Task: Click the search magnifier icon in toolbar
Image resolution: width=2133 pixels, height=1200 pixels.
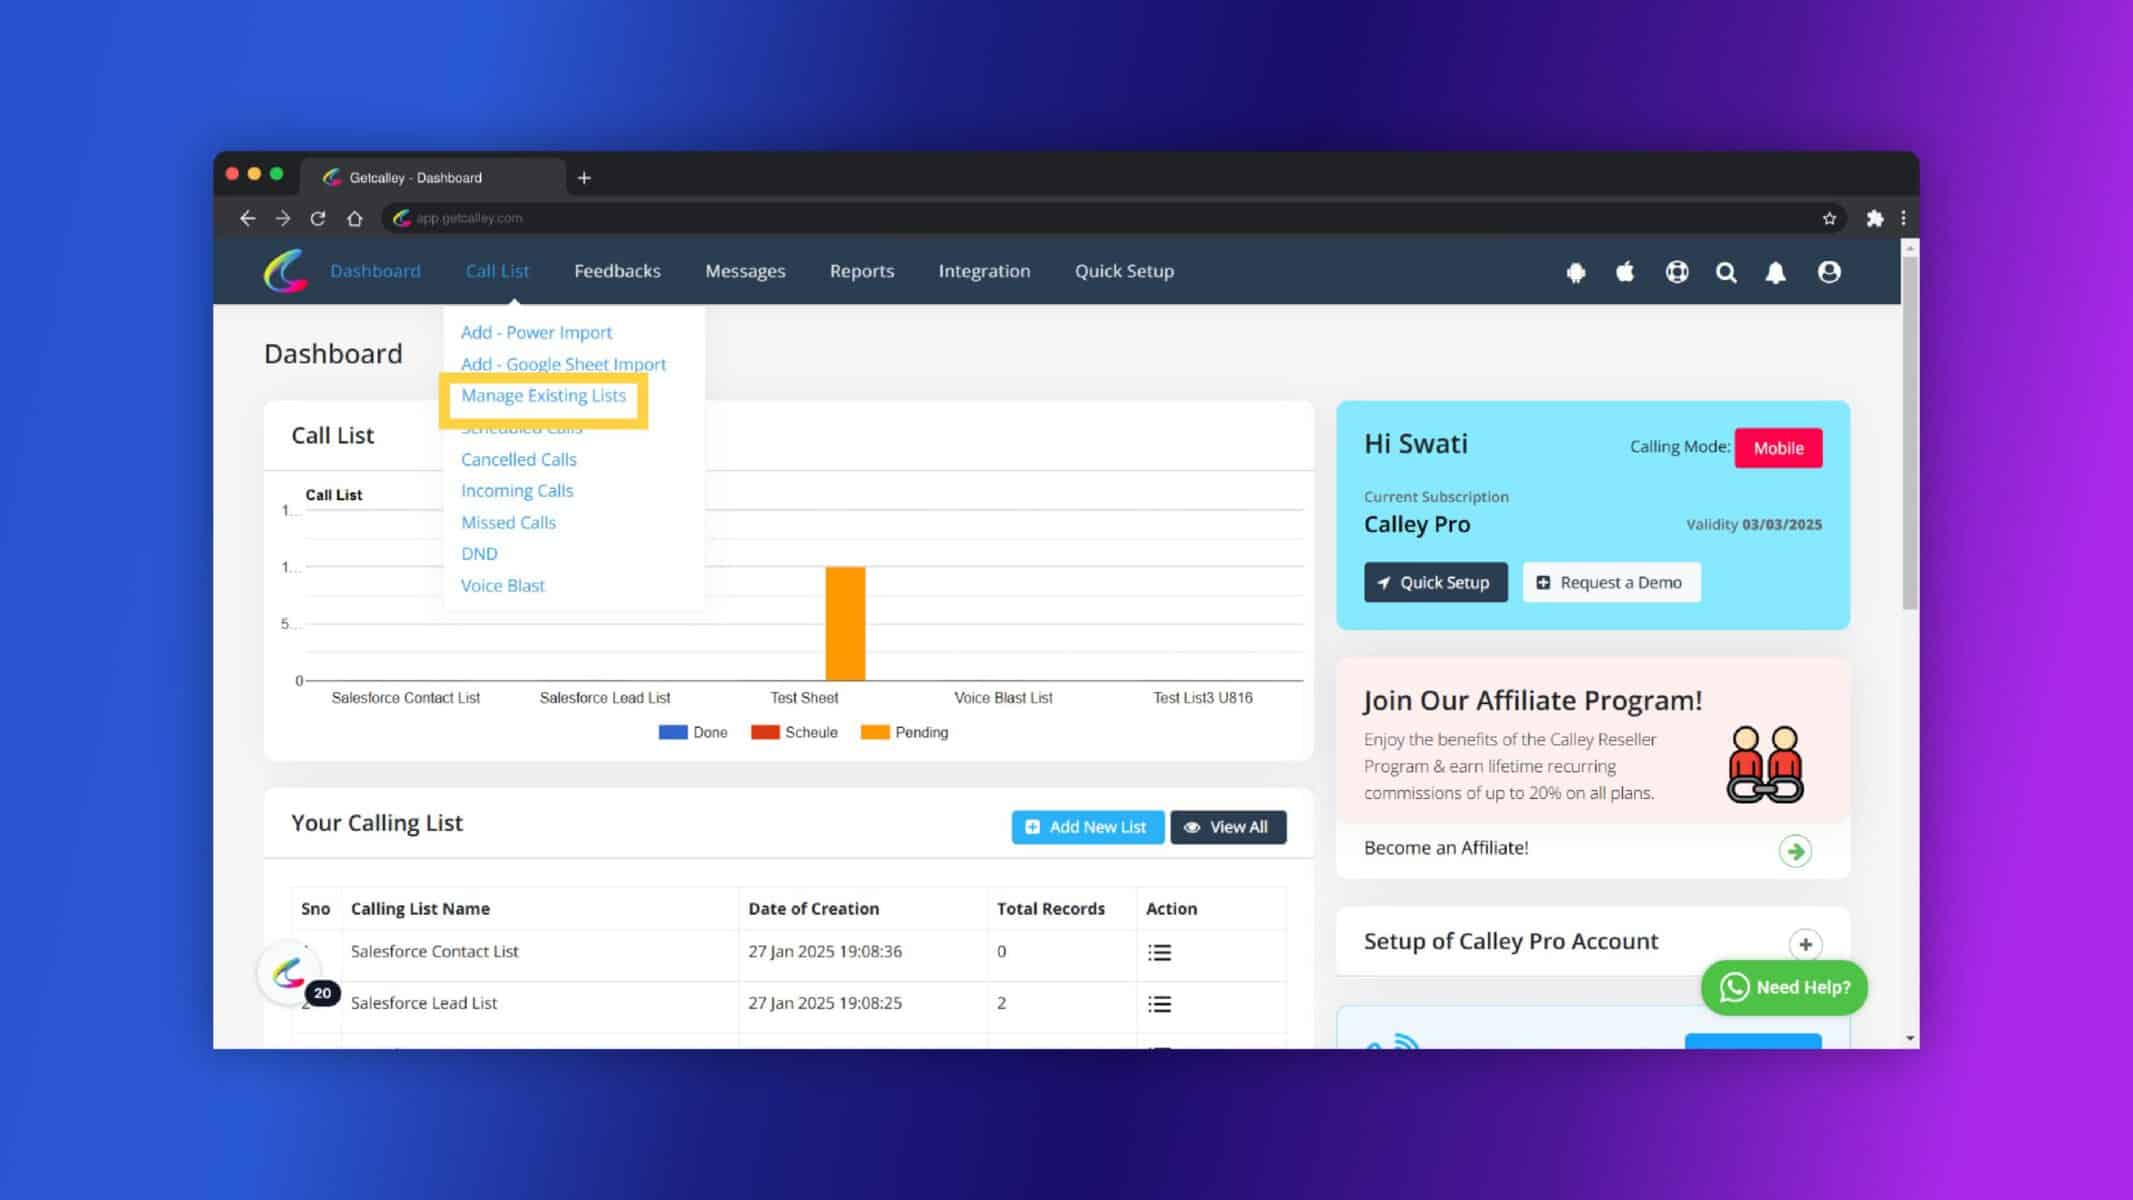Action: coord(1726,271)
